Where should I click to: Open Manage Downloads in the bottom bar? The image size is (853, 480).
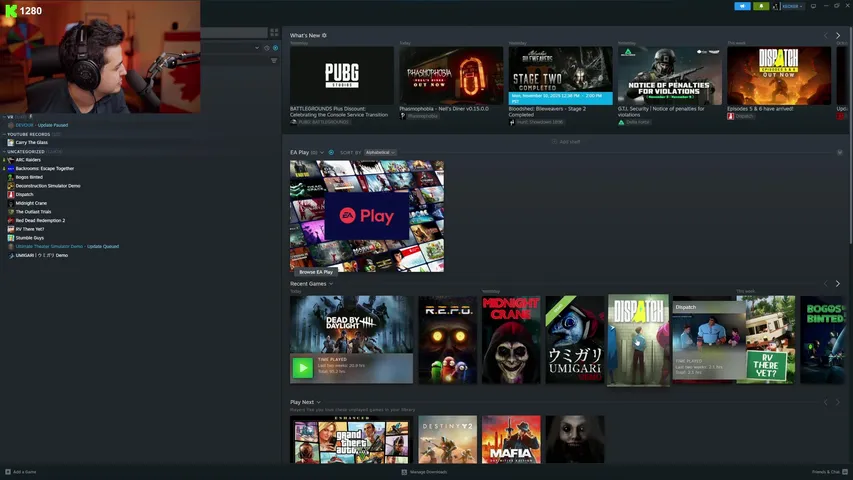(424, 472)
